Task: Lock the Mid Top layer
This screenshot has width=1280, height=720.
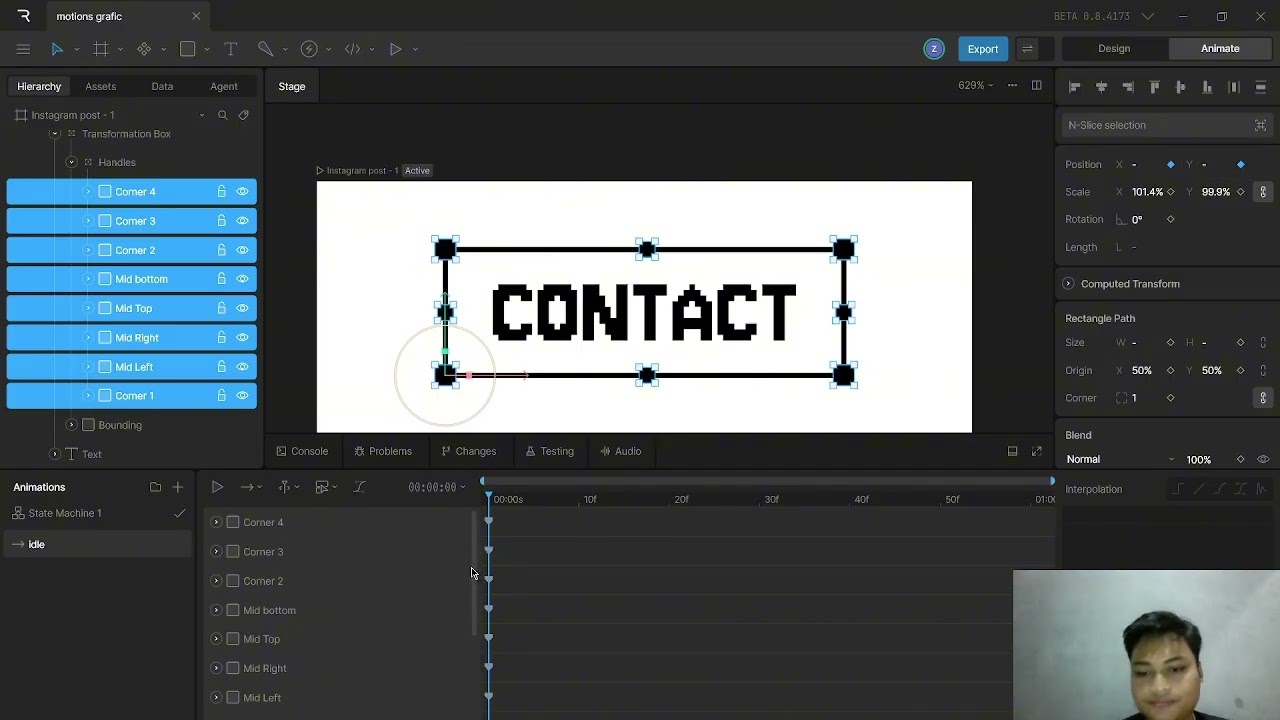Action: (222, 308)
